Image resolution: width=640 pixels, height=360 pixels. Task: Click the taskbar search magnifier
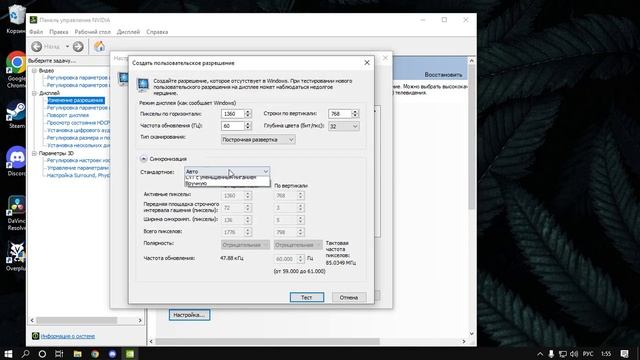(25, 354)
